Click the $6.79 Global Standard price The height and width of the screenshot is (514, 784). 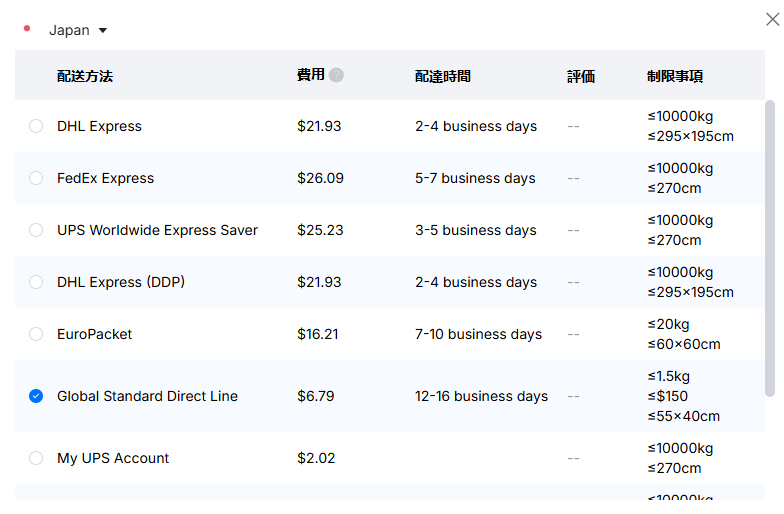coord(316,396)
